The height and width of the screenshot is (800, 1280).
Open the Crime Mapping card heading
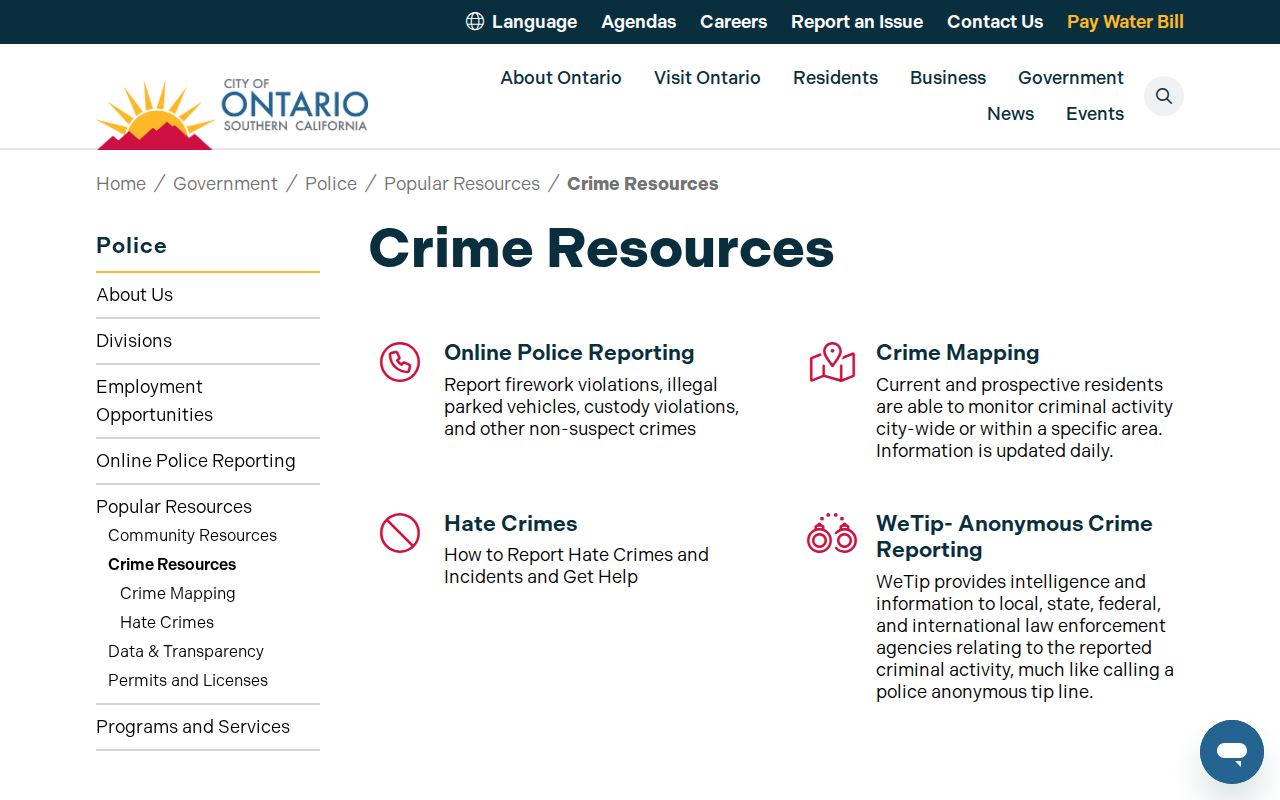pos(957,353)
